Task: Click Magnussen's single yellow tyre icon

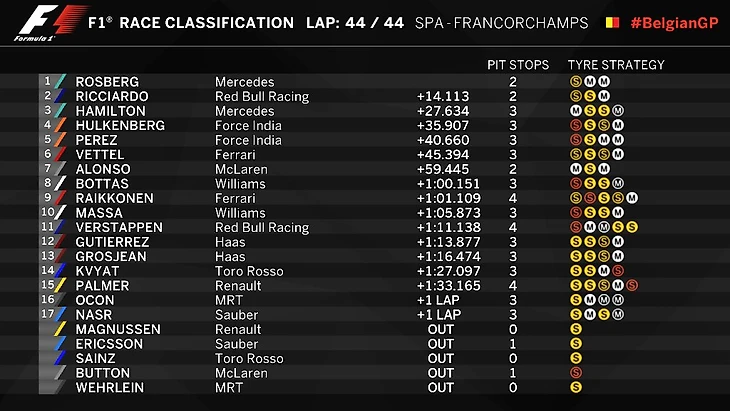Action: tap(575, 329)
